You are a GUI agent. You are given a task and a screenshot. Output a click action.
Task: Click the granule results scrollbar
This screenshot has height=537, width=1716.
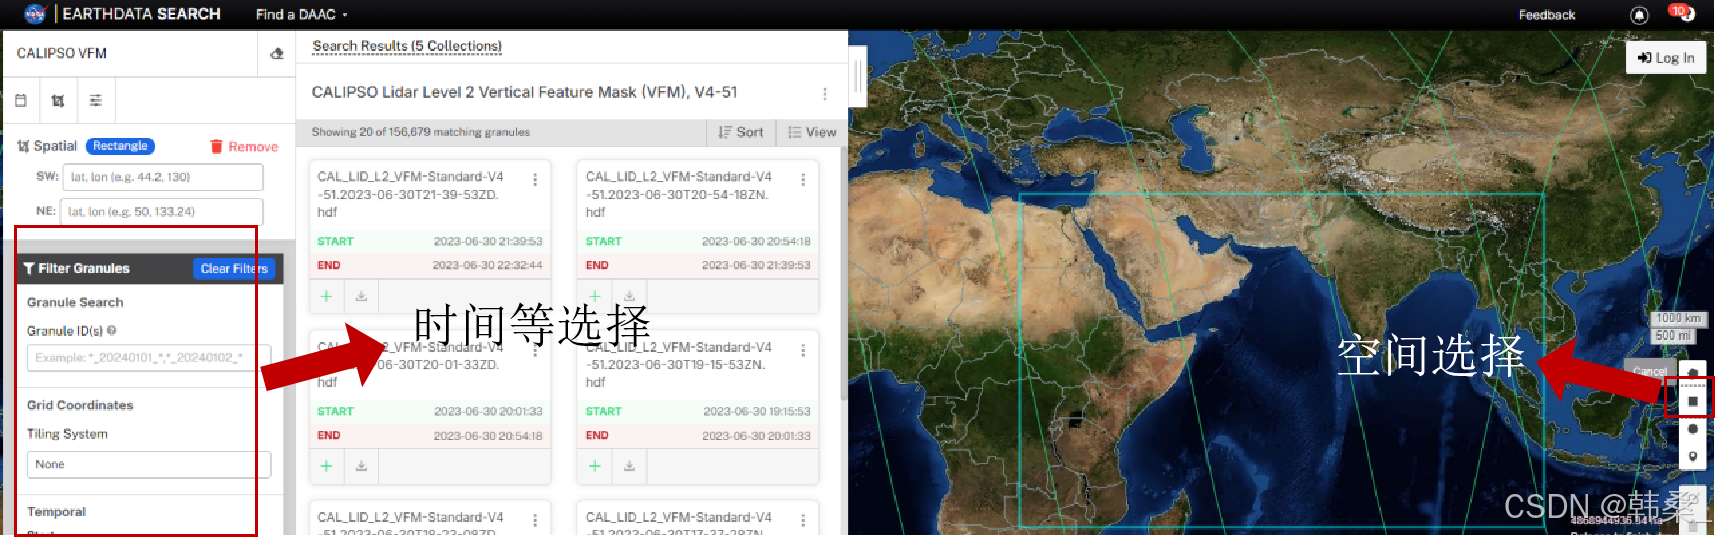click(844, 273)
